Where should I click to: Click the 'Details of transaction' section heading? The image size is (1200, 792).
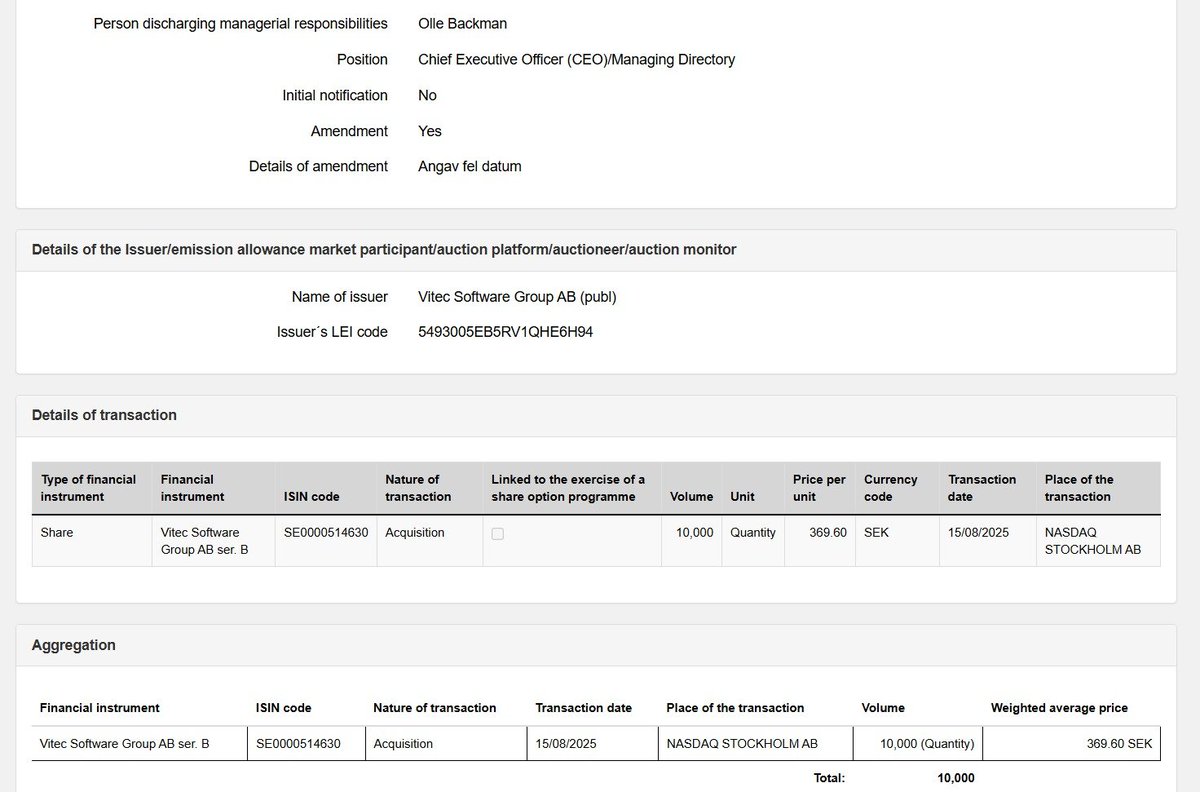[104, 415]
